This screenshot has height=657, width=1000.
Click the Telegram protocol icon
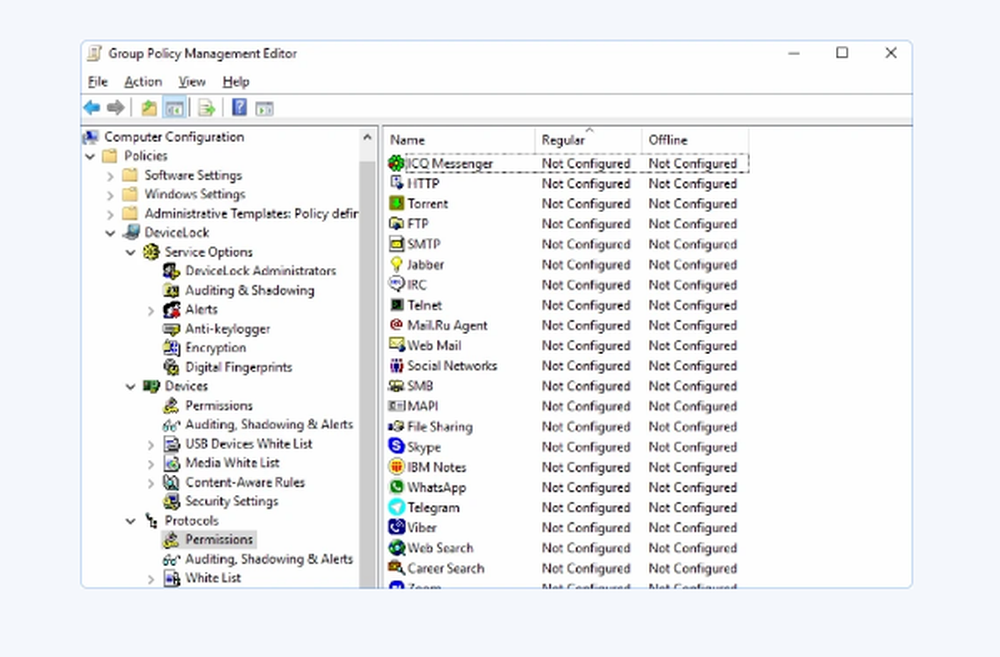(x=397, y=507)
